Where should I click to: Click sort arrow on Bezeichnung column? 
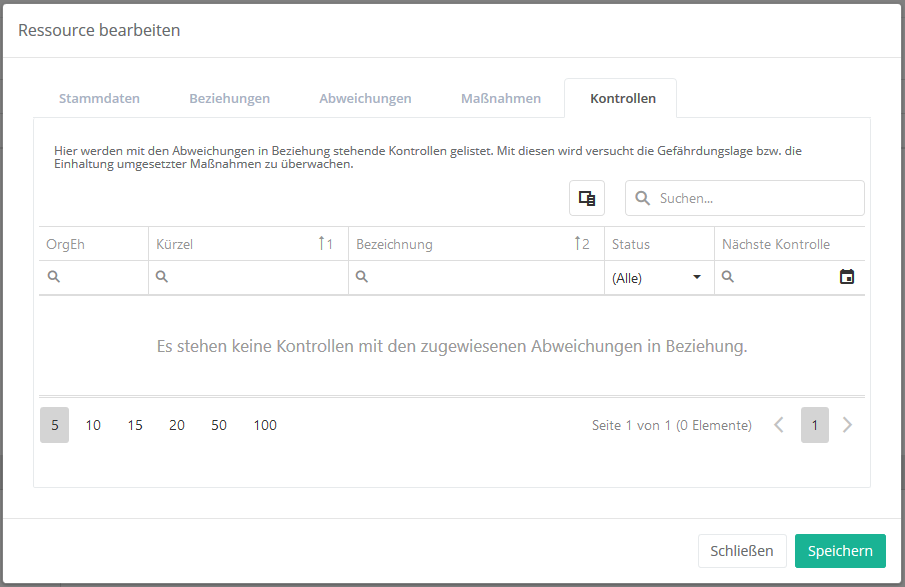[x=578, y=244]
